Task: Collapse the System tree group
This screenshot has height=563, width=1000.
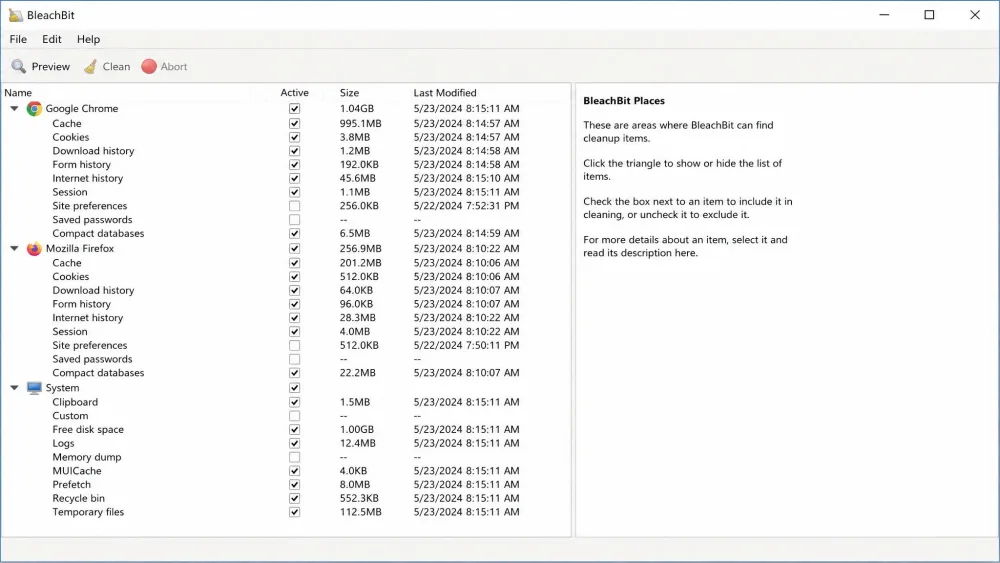Action: click(x=14, y=388)
